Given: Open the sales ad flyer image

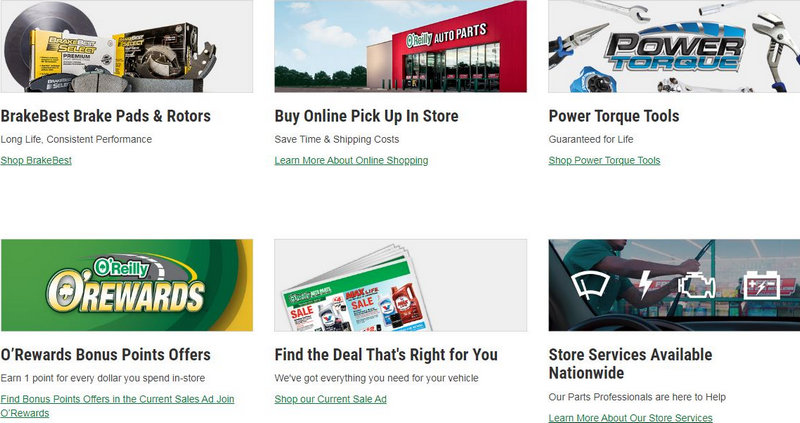Looking at the screenshot, I should (401, 285).
